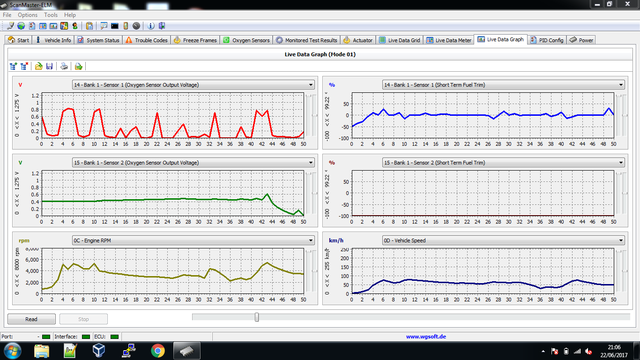
Task: Switch to the Live Data Meter tab
Action: [x=449, y=40]
